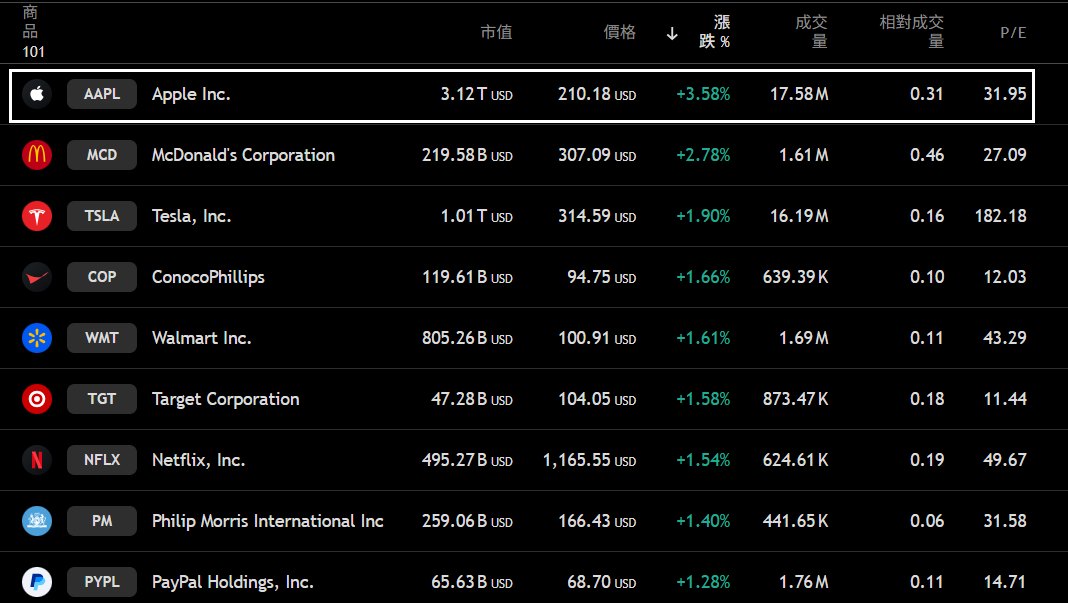Select the Tesla red logo icon

click(37, 216)
